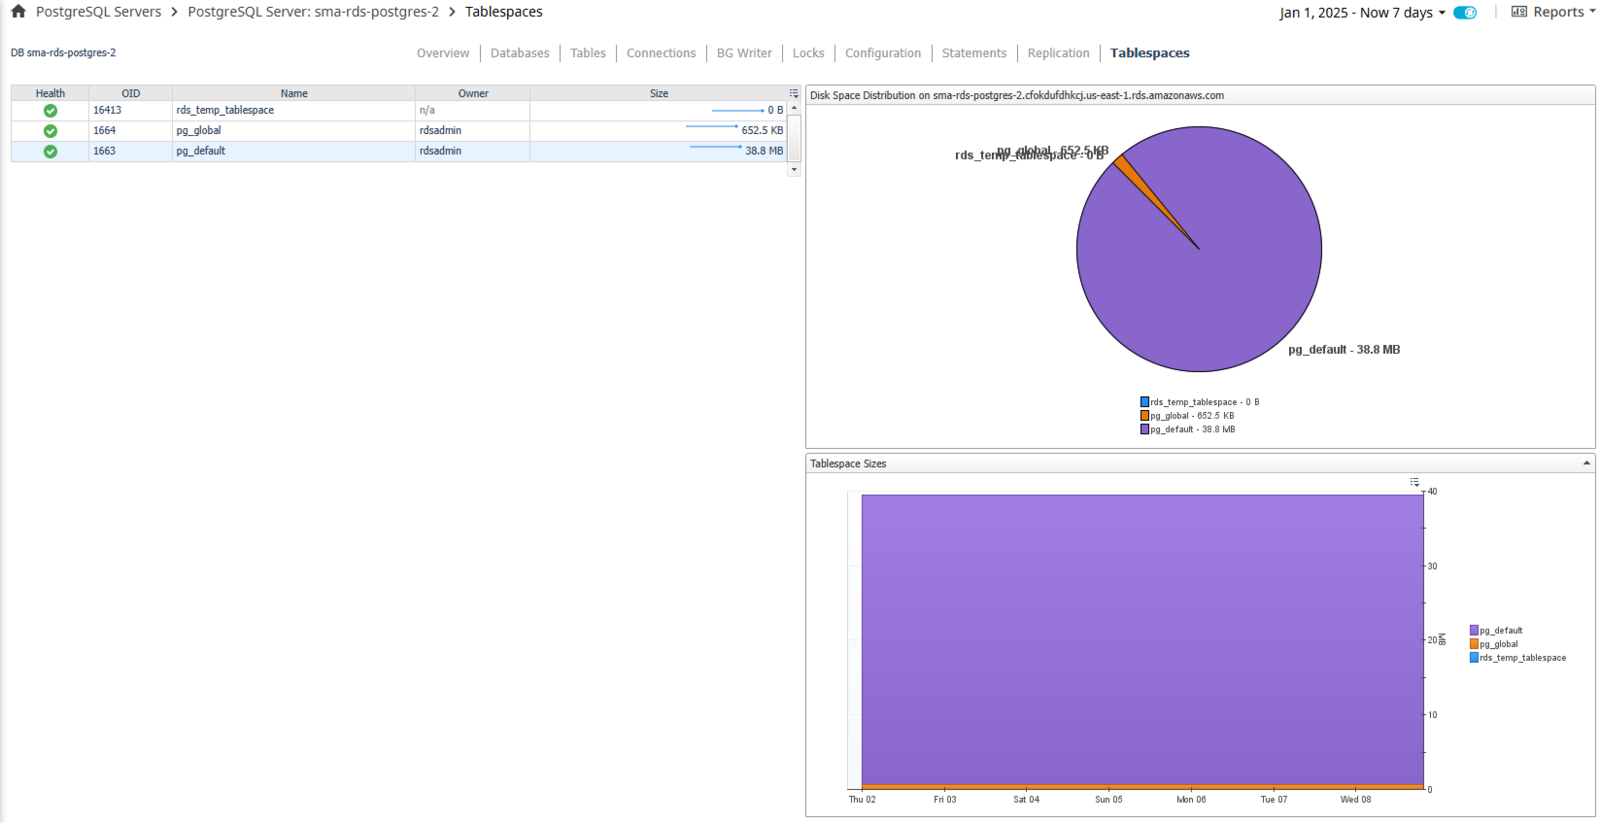Open the Tablespace Sizes chart options icon
The height and width of the screenshot is (823, 1600).
[1414, 482]
